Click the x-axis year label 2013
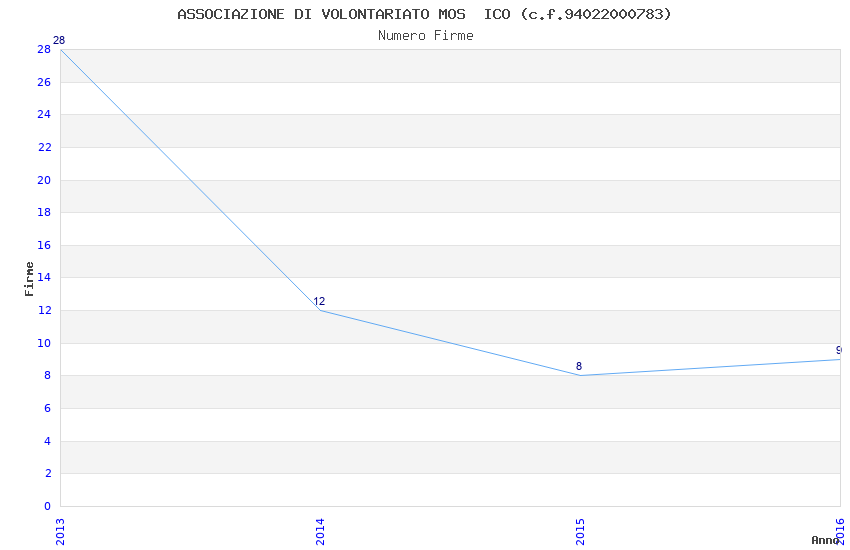850x550 pixels. (60, 532)
